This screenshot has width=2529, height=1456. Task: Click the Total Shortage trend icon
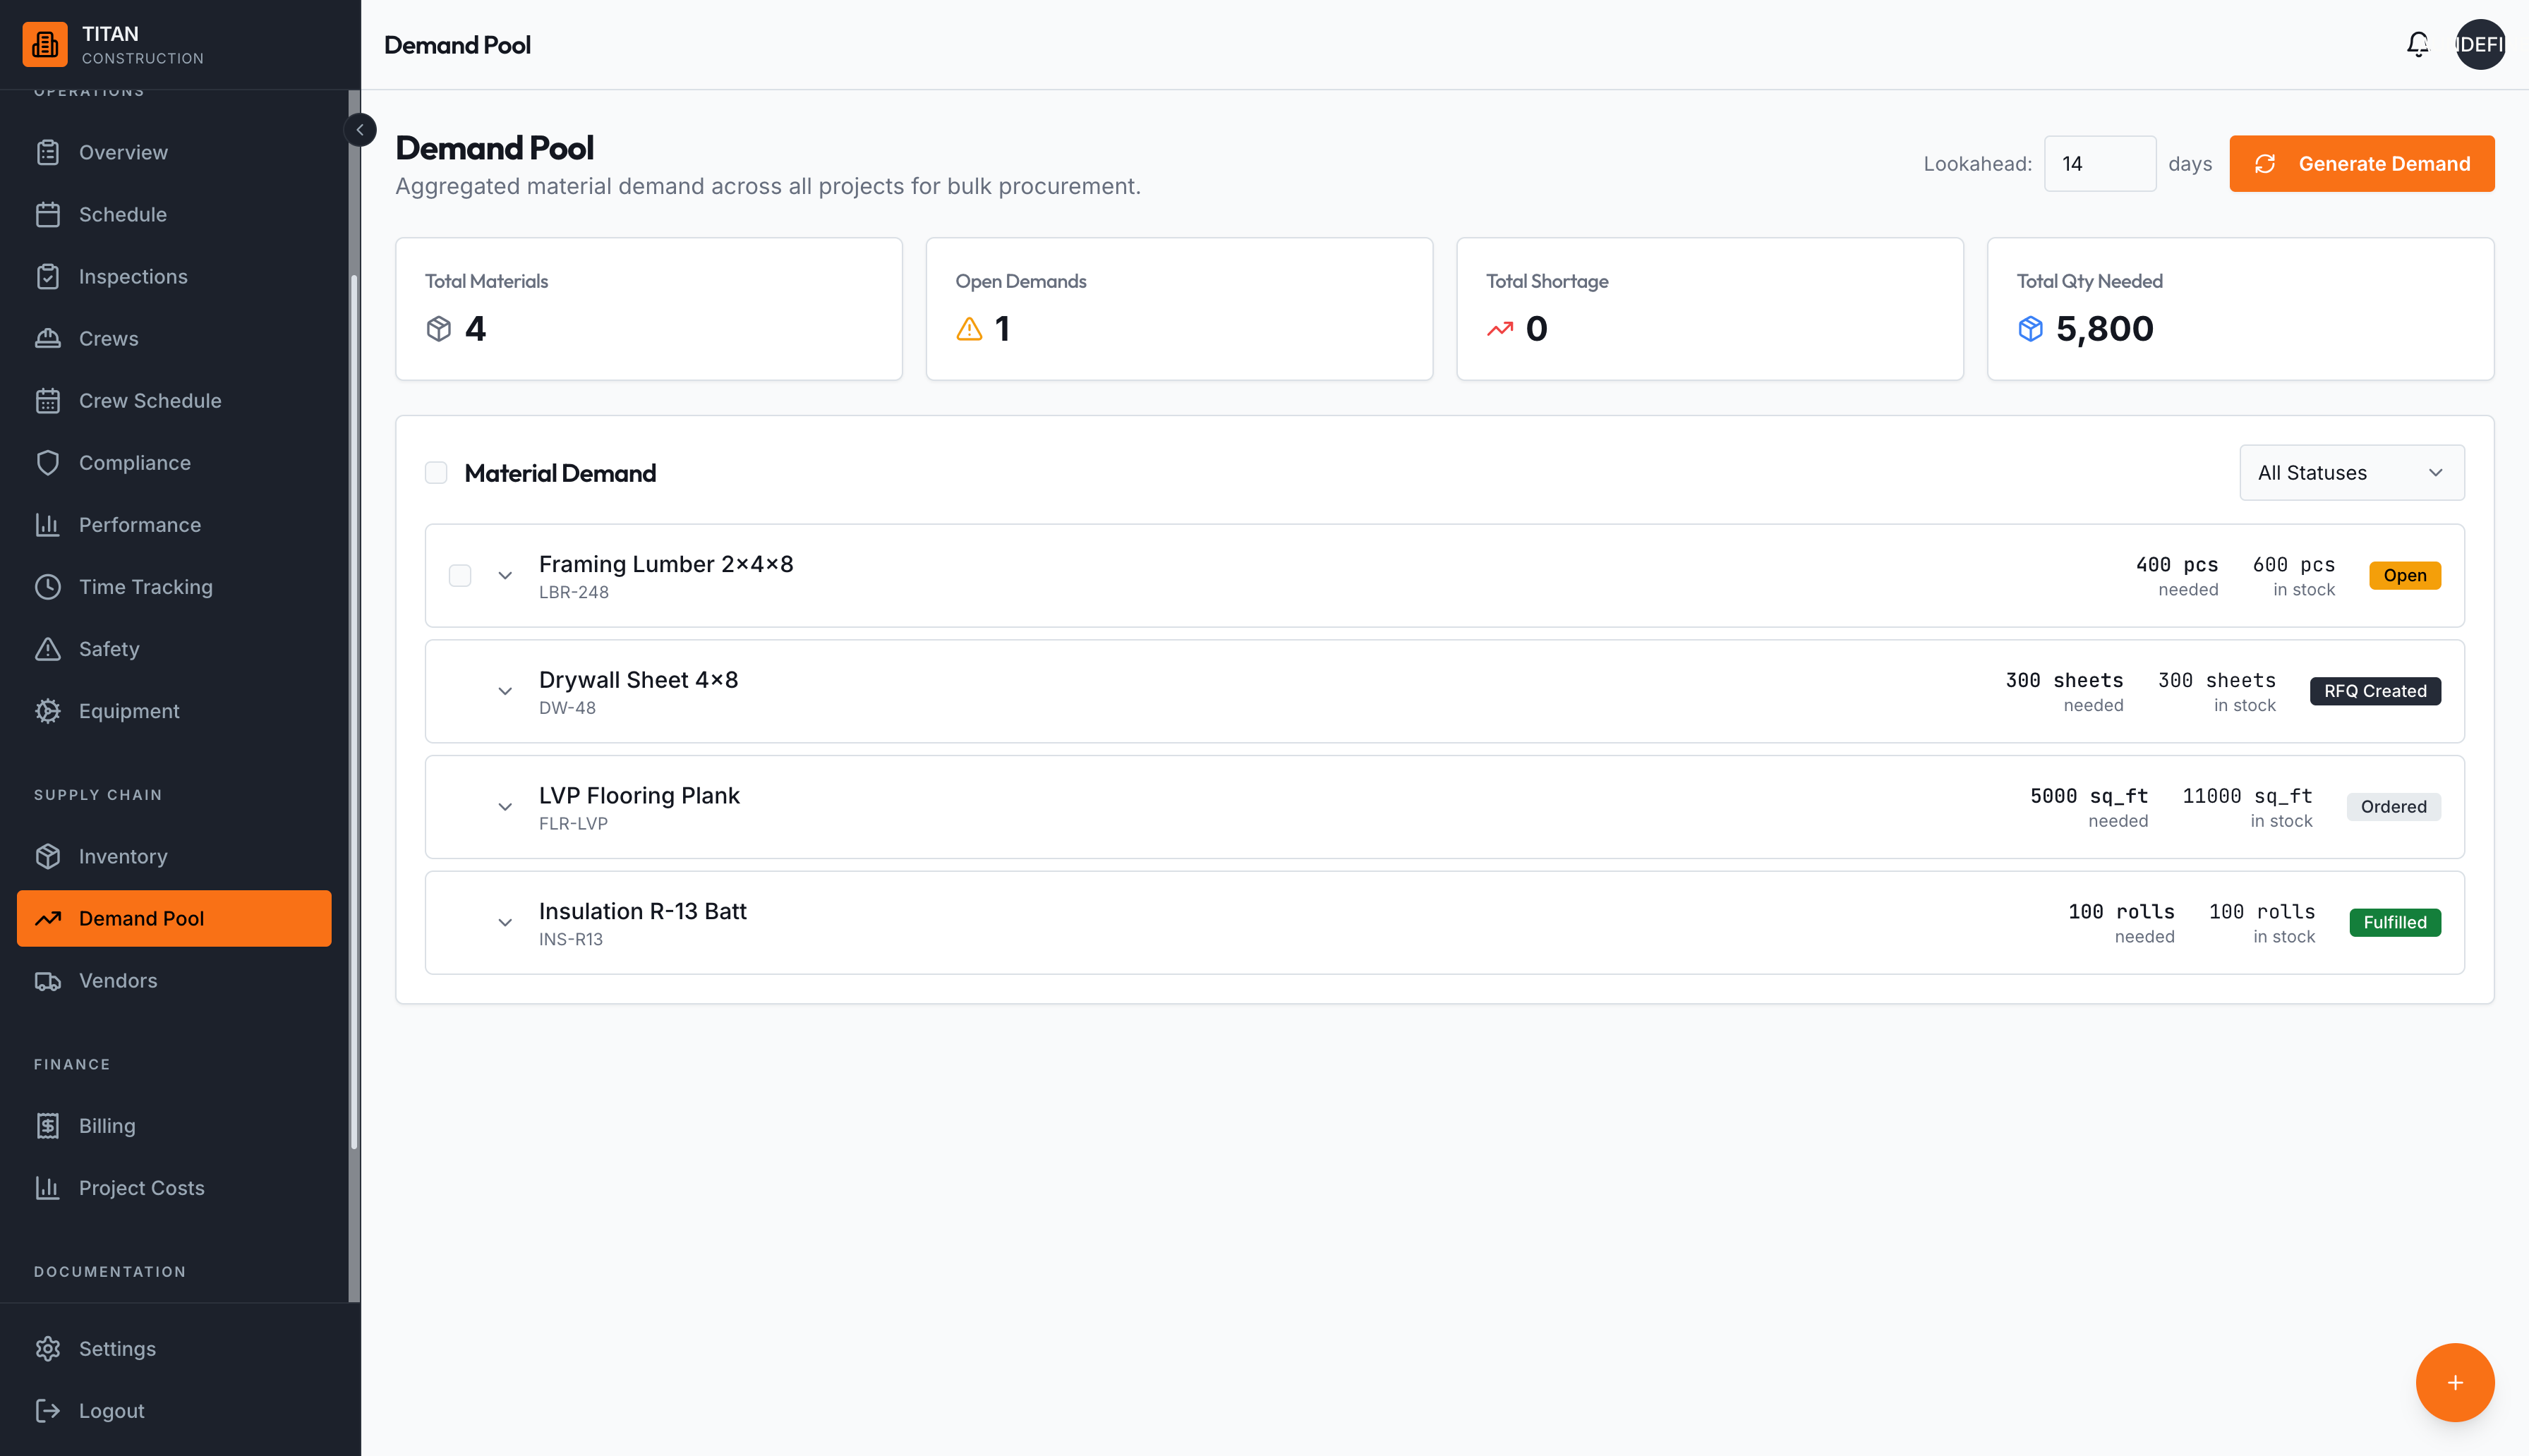click(x=1499, y=329)
